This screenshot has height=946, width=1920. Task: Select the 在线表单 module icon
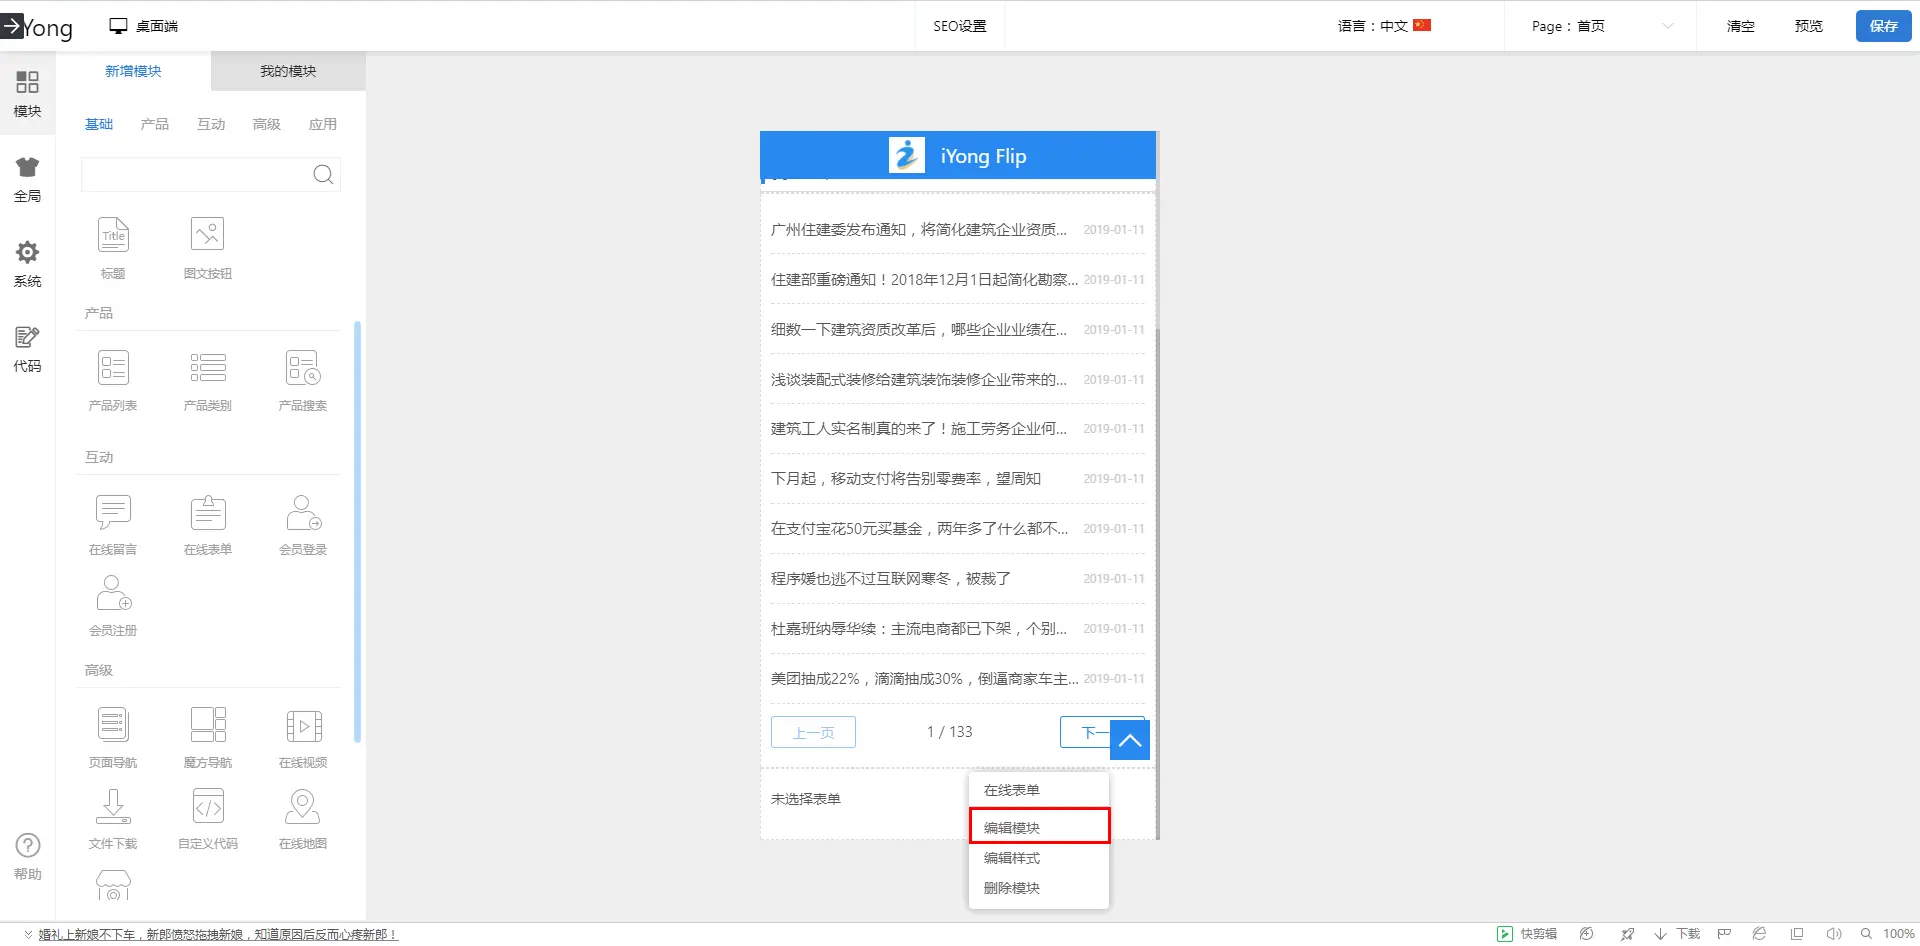pyautogui.click(x=208, y=513)
